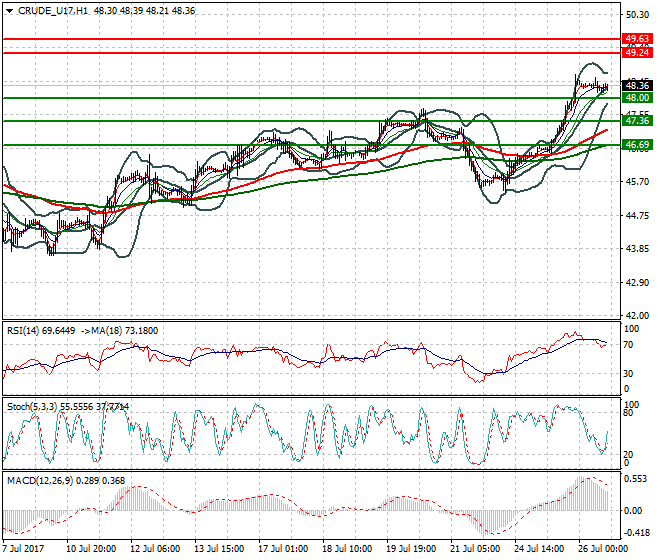Click the 45.70 price axis value
The height and width of the screenshot is (560, 660).
(x=637, y=182)
